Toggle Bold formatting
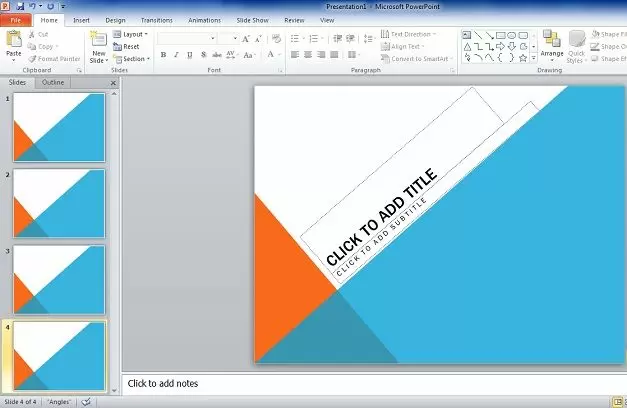The height and width of the screenshot is (408, 627). [163, 54]
